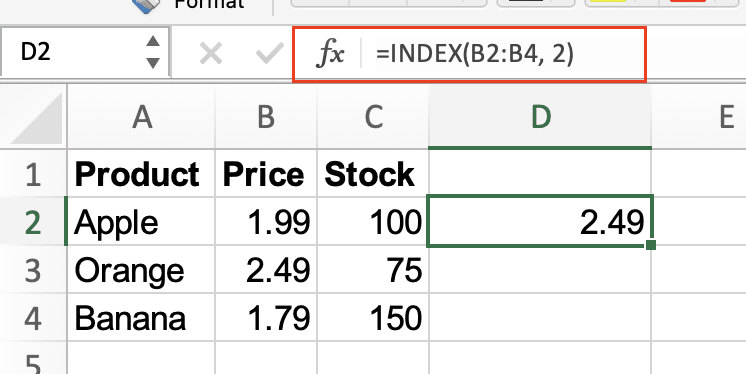Select the row 3 header

[x=33, y=270]
